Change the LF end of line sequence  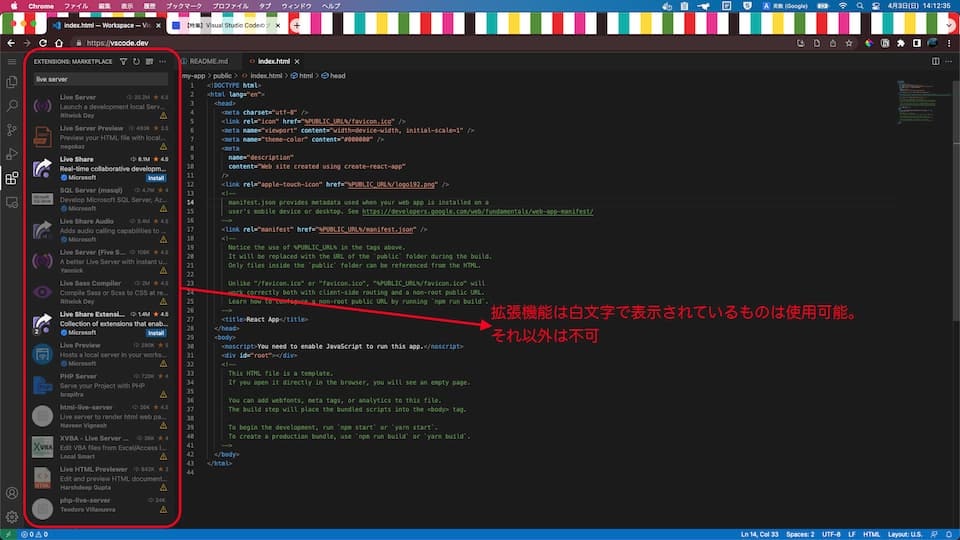point(852,534)
